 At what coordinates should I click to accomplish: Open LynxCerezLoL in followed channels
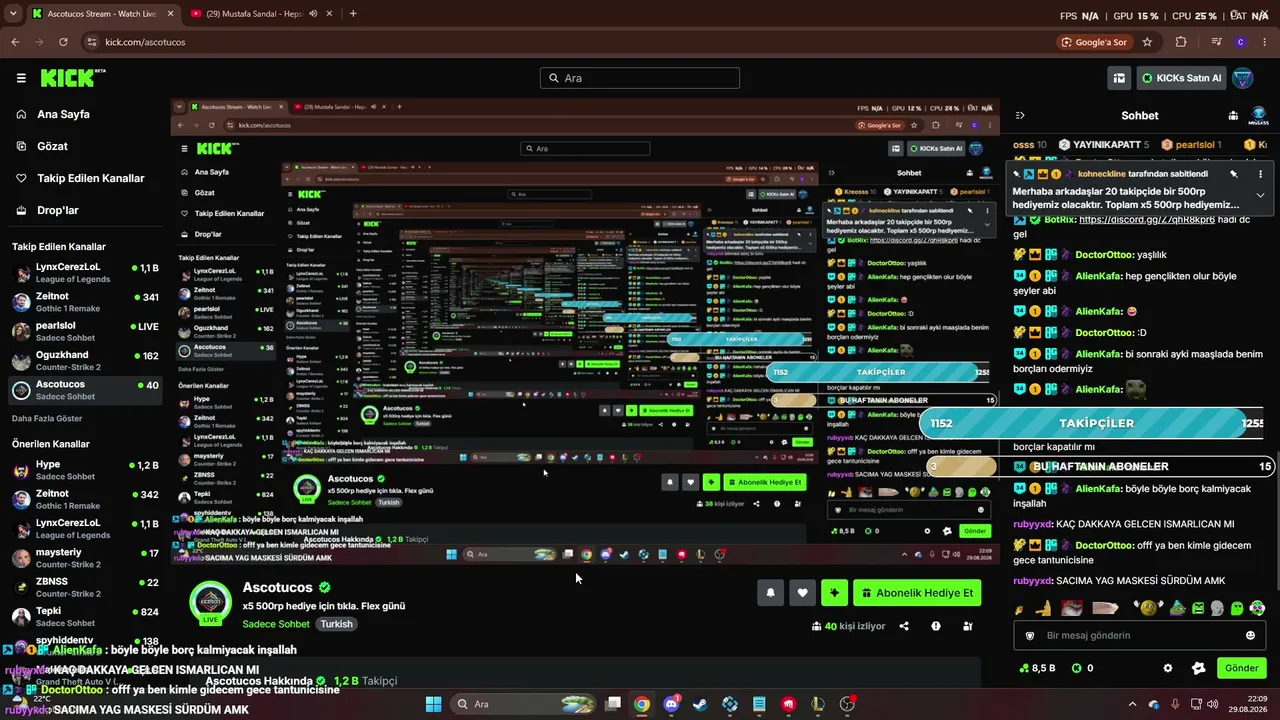[85, 273]
